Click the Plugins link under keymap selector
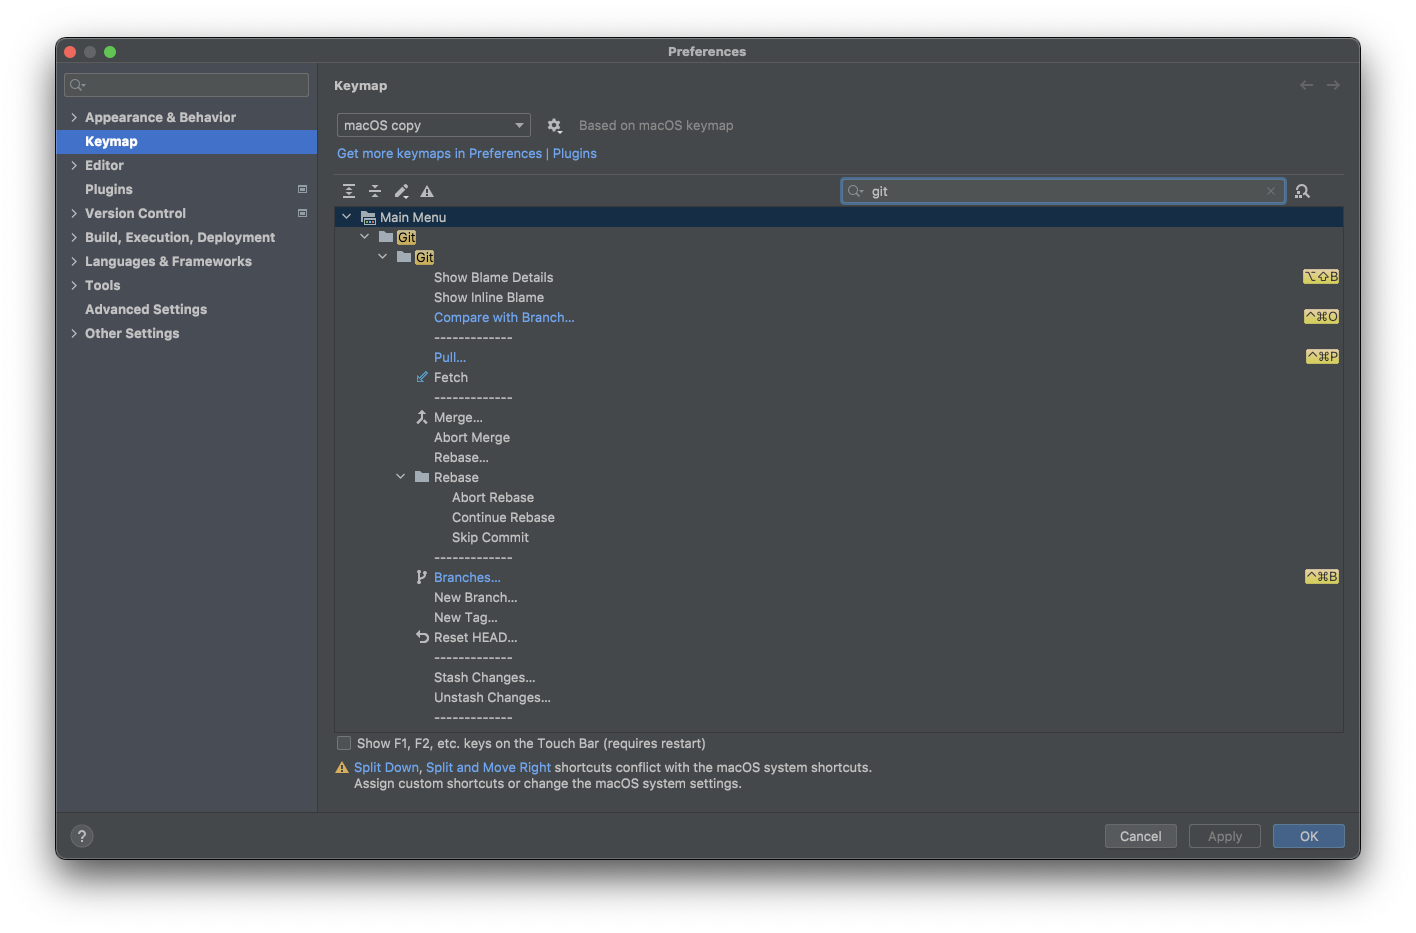Viewport: 1416px width, 933px height. pos(575,153)
